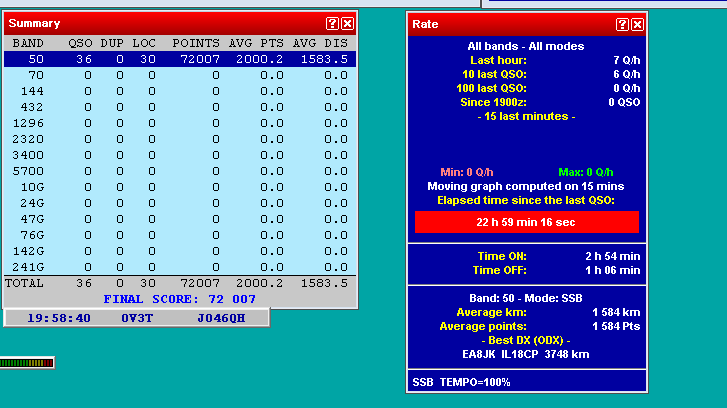
Task: Click the FINAL SCORE: 72 007 line
Action: point(180,299)
